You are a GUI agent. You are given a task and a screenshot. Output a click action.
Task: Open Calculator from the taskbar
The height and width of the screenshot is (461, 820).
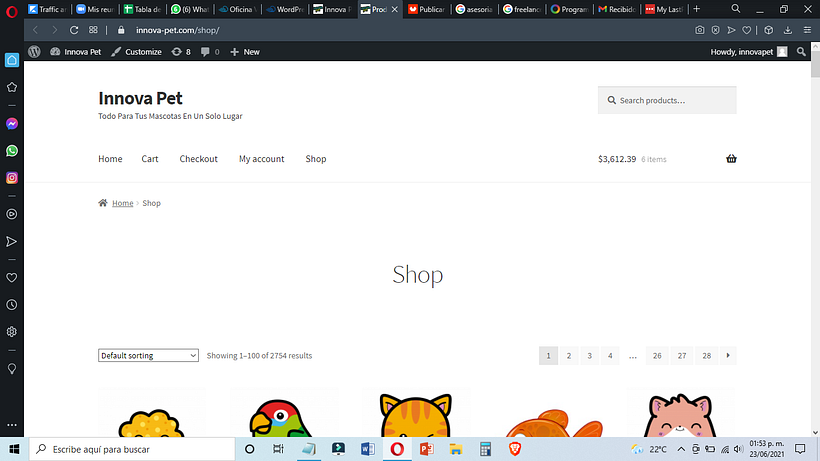(485, 449)
